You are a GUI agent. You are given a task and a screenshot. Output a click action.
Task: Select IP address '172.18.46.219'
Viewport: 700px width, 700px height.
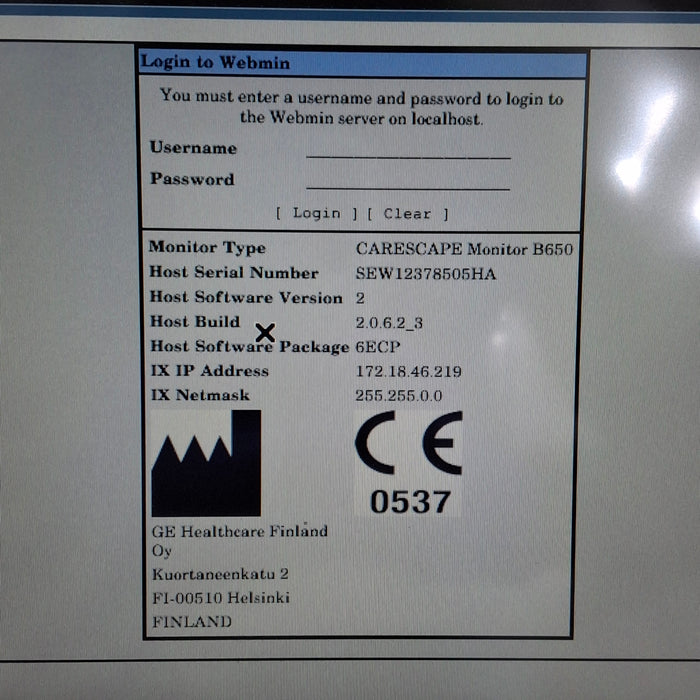pos(408,371)
